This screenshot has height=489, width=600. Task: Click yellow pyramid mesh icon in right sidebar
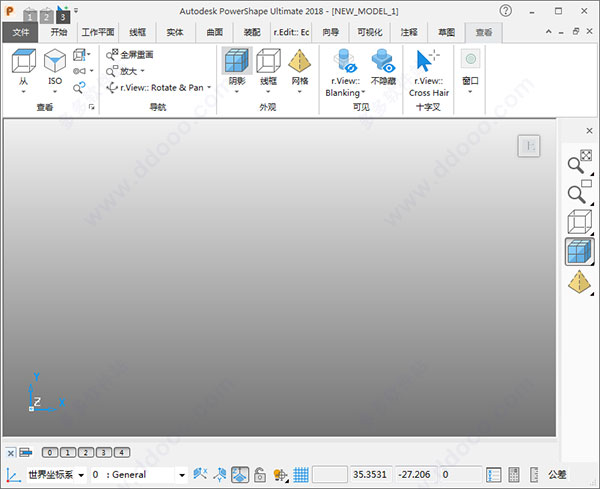coord(580,282)
